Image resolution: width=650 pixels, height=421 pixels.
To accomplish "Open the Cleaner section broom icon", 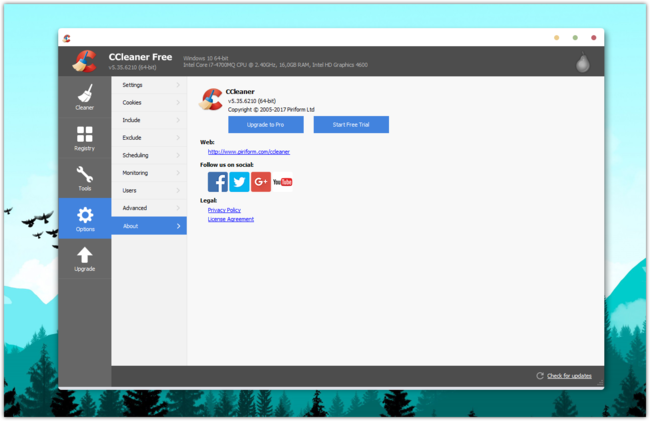I will click(x=85, y=94).
